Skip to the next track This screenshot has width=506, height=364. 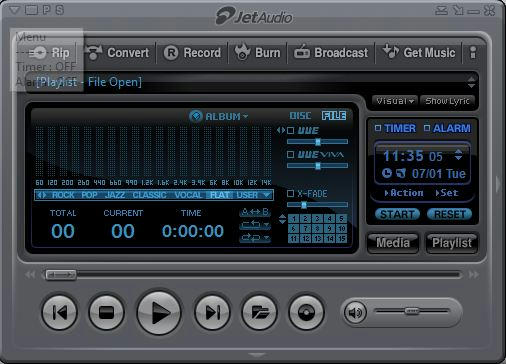click(x=212, y=313)
